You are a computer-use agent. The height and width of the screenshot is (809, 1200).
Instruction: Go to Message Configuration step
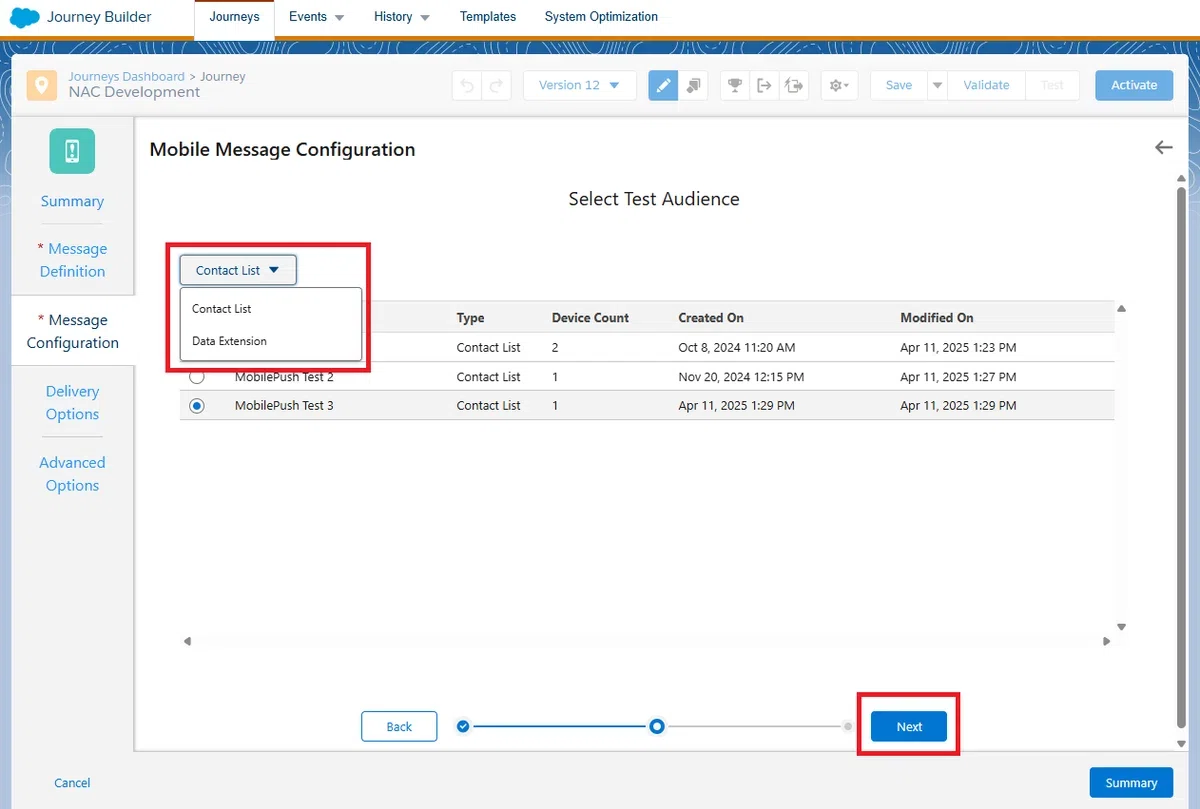(72, 331)
